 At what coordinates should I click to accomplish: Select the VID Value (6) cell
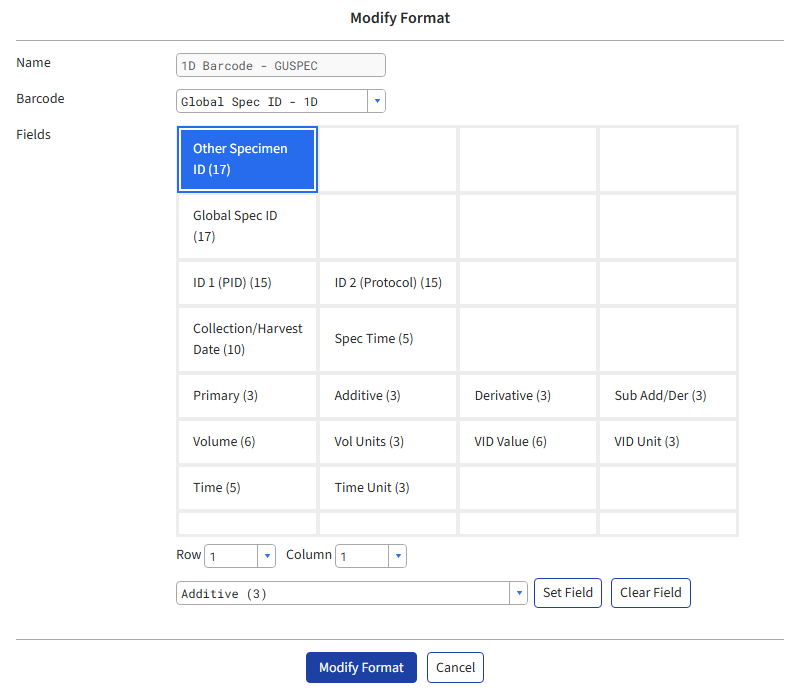(x=528, y=442)
